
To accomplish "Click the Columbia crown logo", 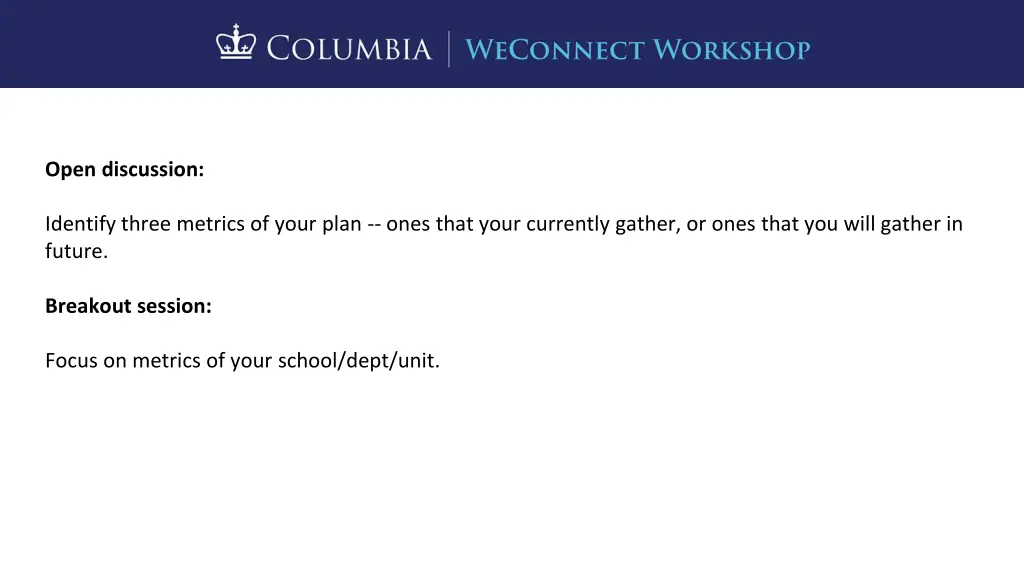I will (236, 42).
